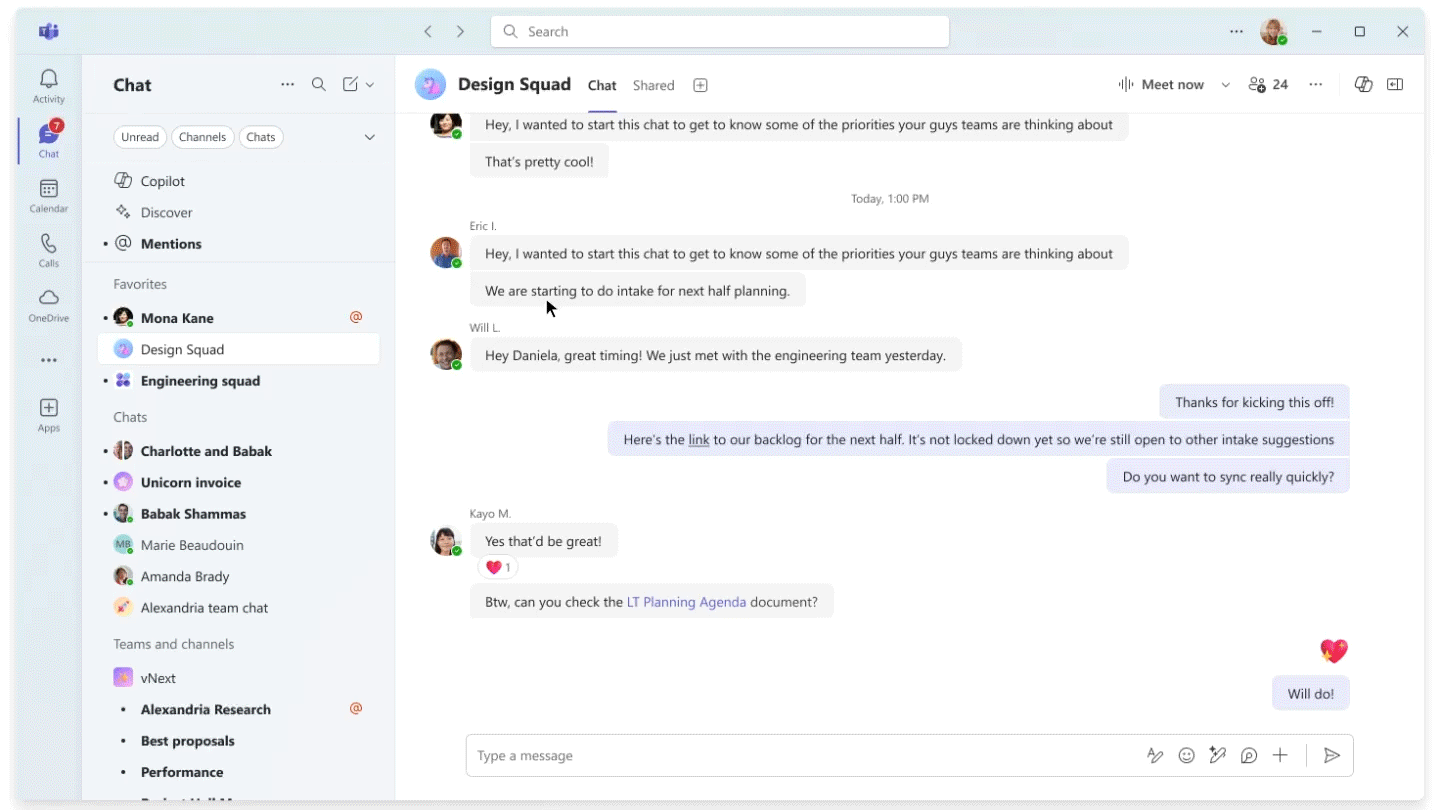Open the Apps store icon

48,414
